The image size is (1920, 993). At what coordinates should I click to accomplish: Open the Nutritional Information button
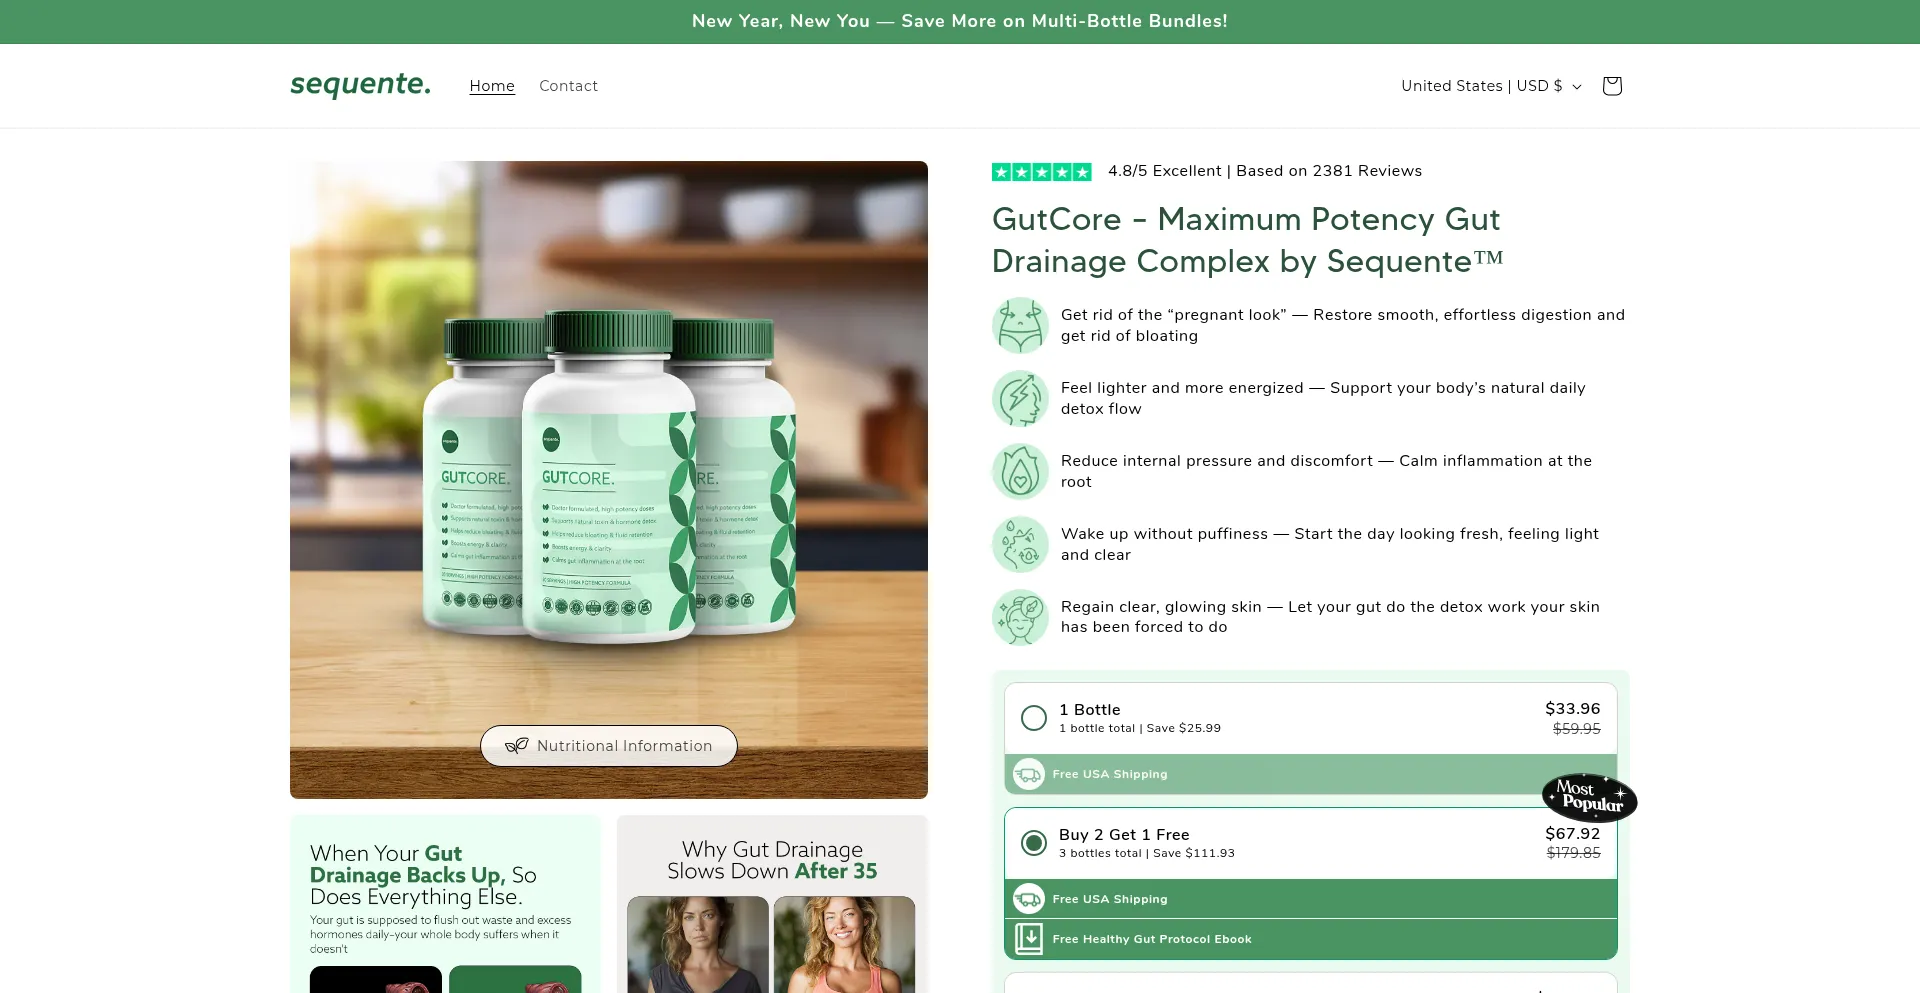click(609, 746)
